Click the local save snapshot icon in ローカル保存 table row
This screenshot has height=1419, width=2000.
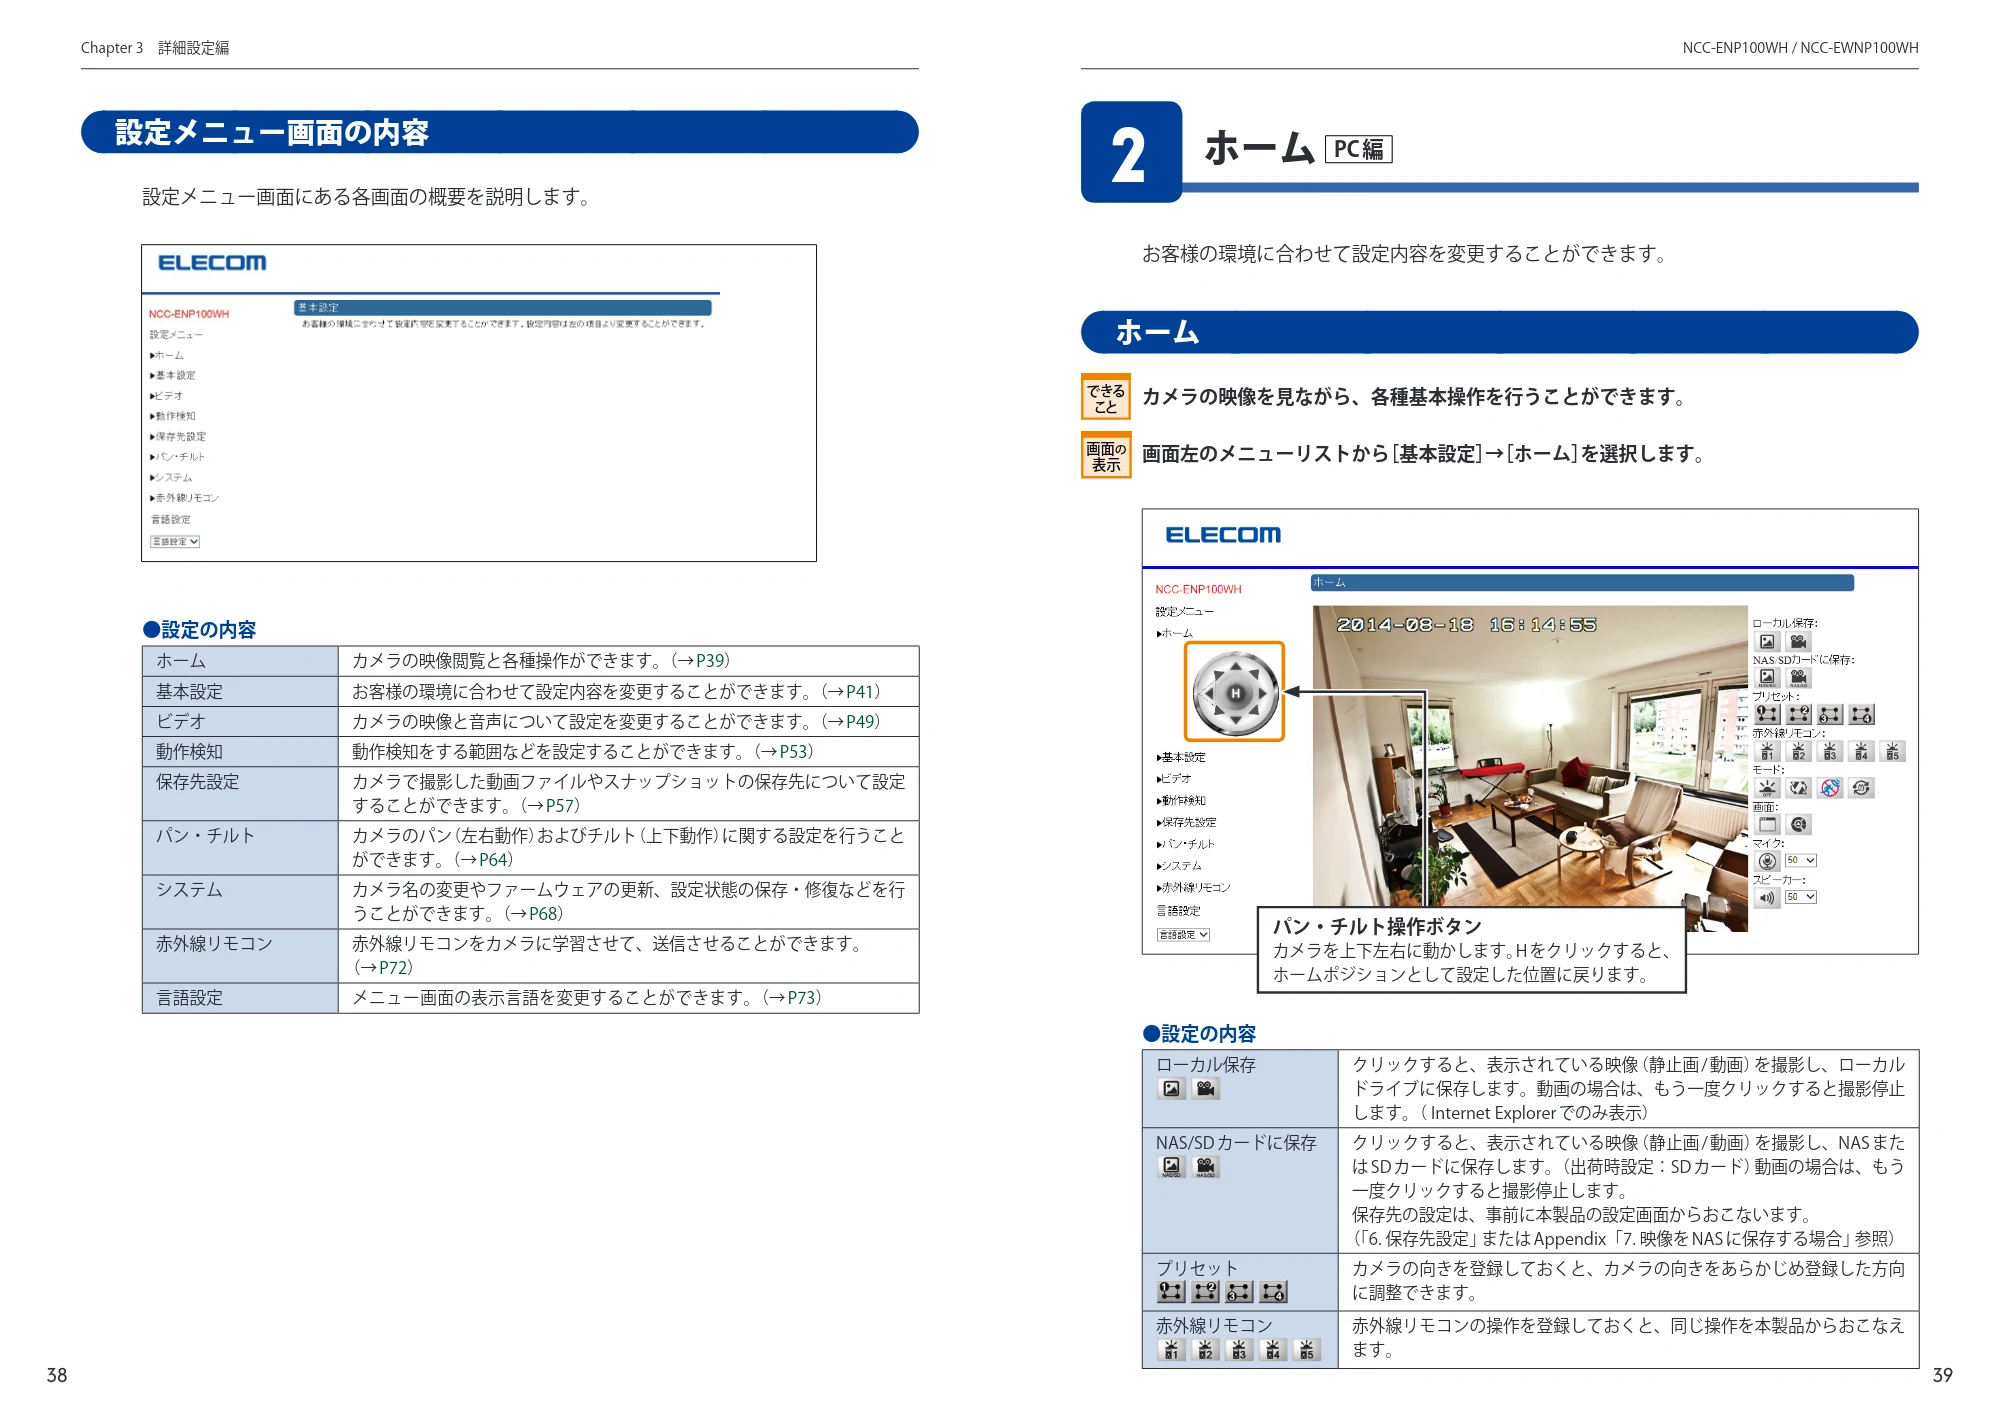coord(1172,1089)
